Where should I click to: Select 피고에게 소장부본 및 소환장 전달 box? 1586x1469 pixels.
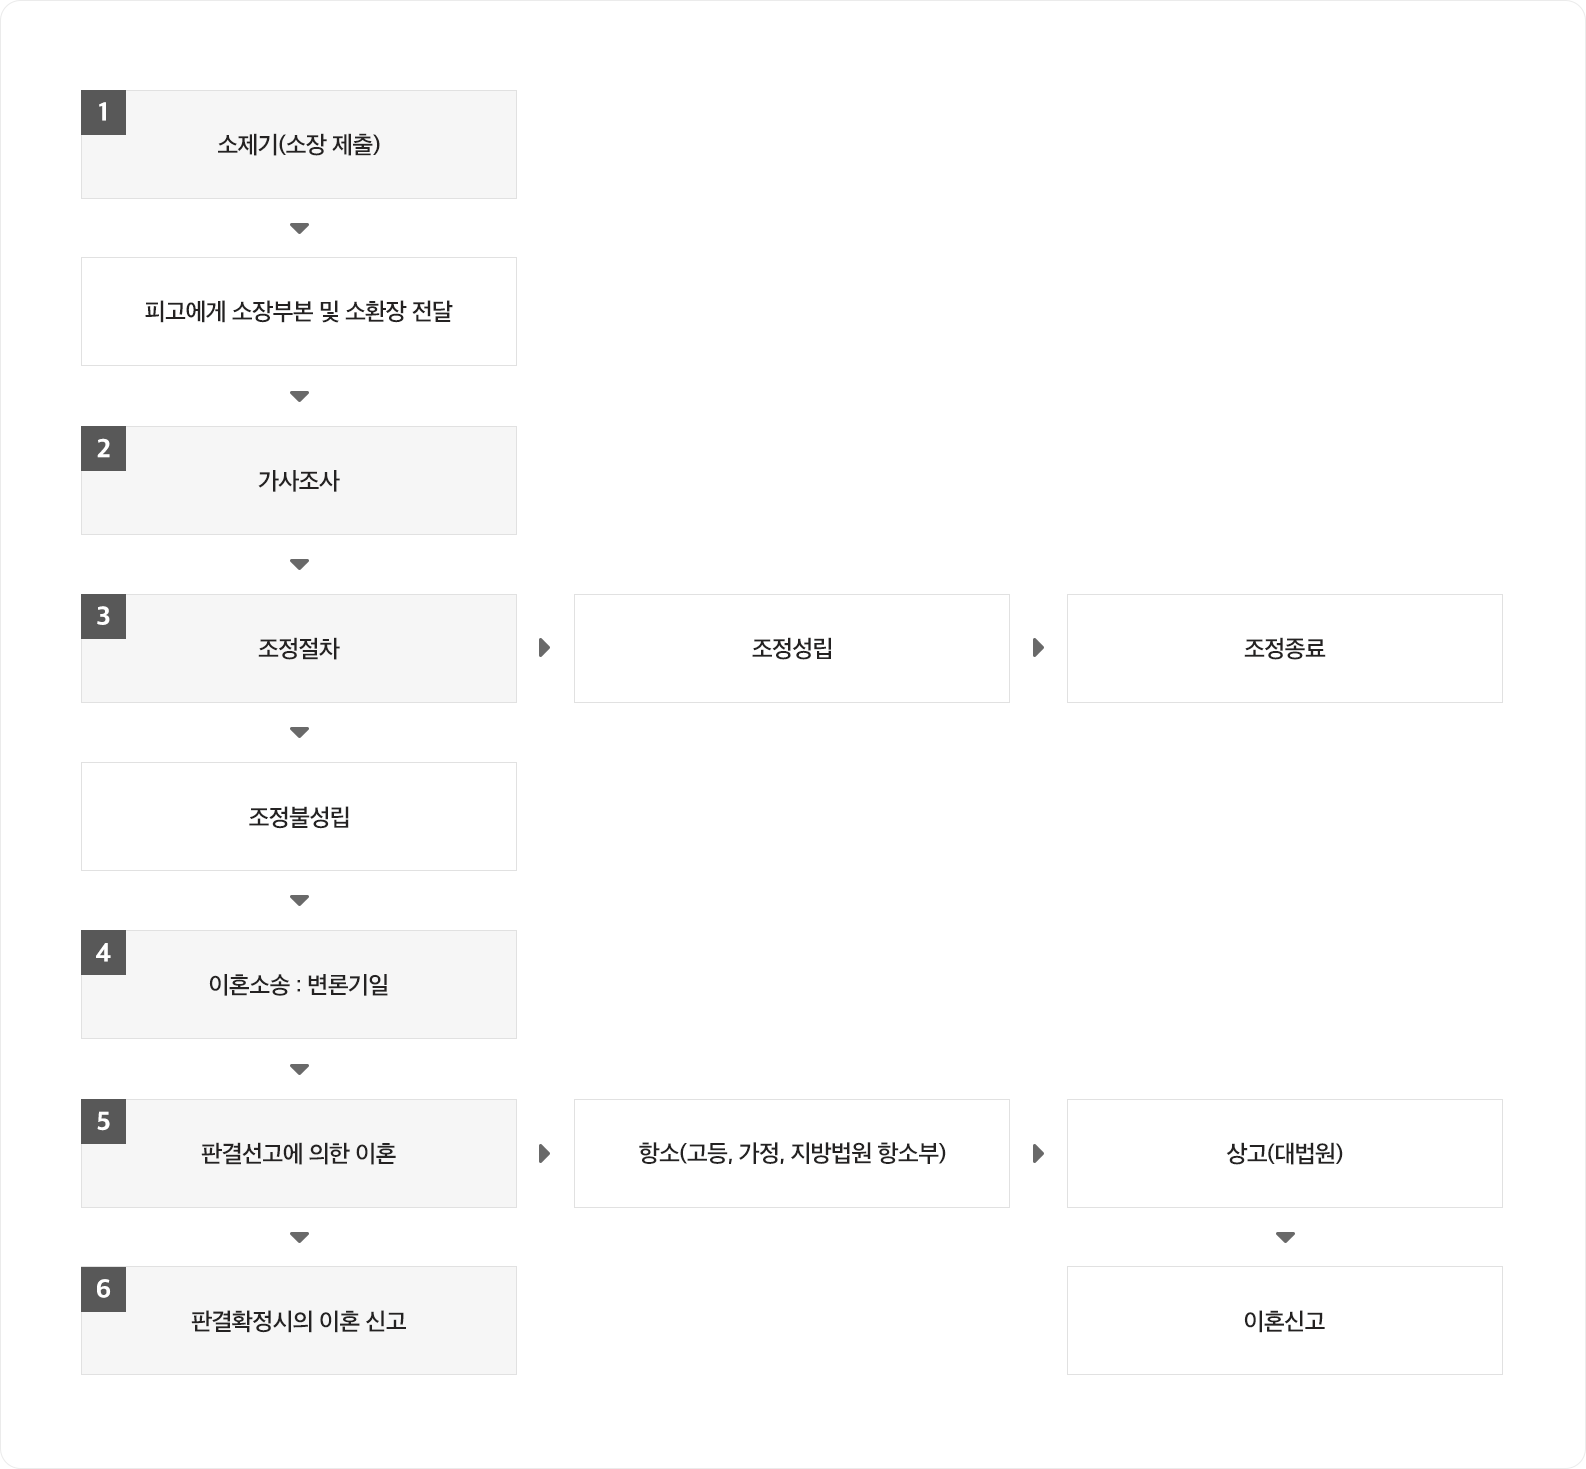[299, 312]
